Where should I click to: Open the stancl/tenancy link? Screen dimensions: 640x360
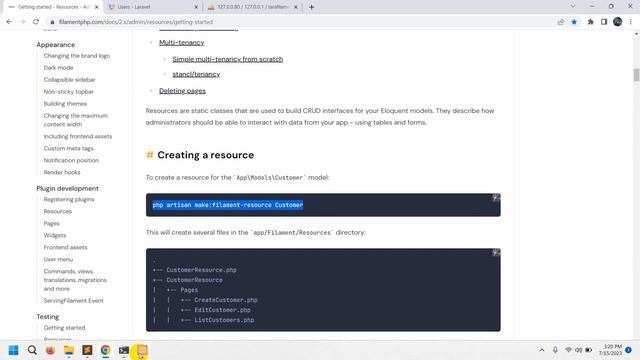pos(196,74)
